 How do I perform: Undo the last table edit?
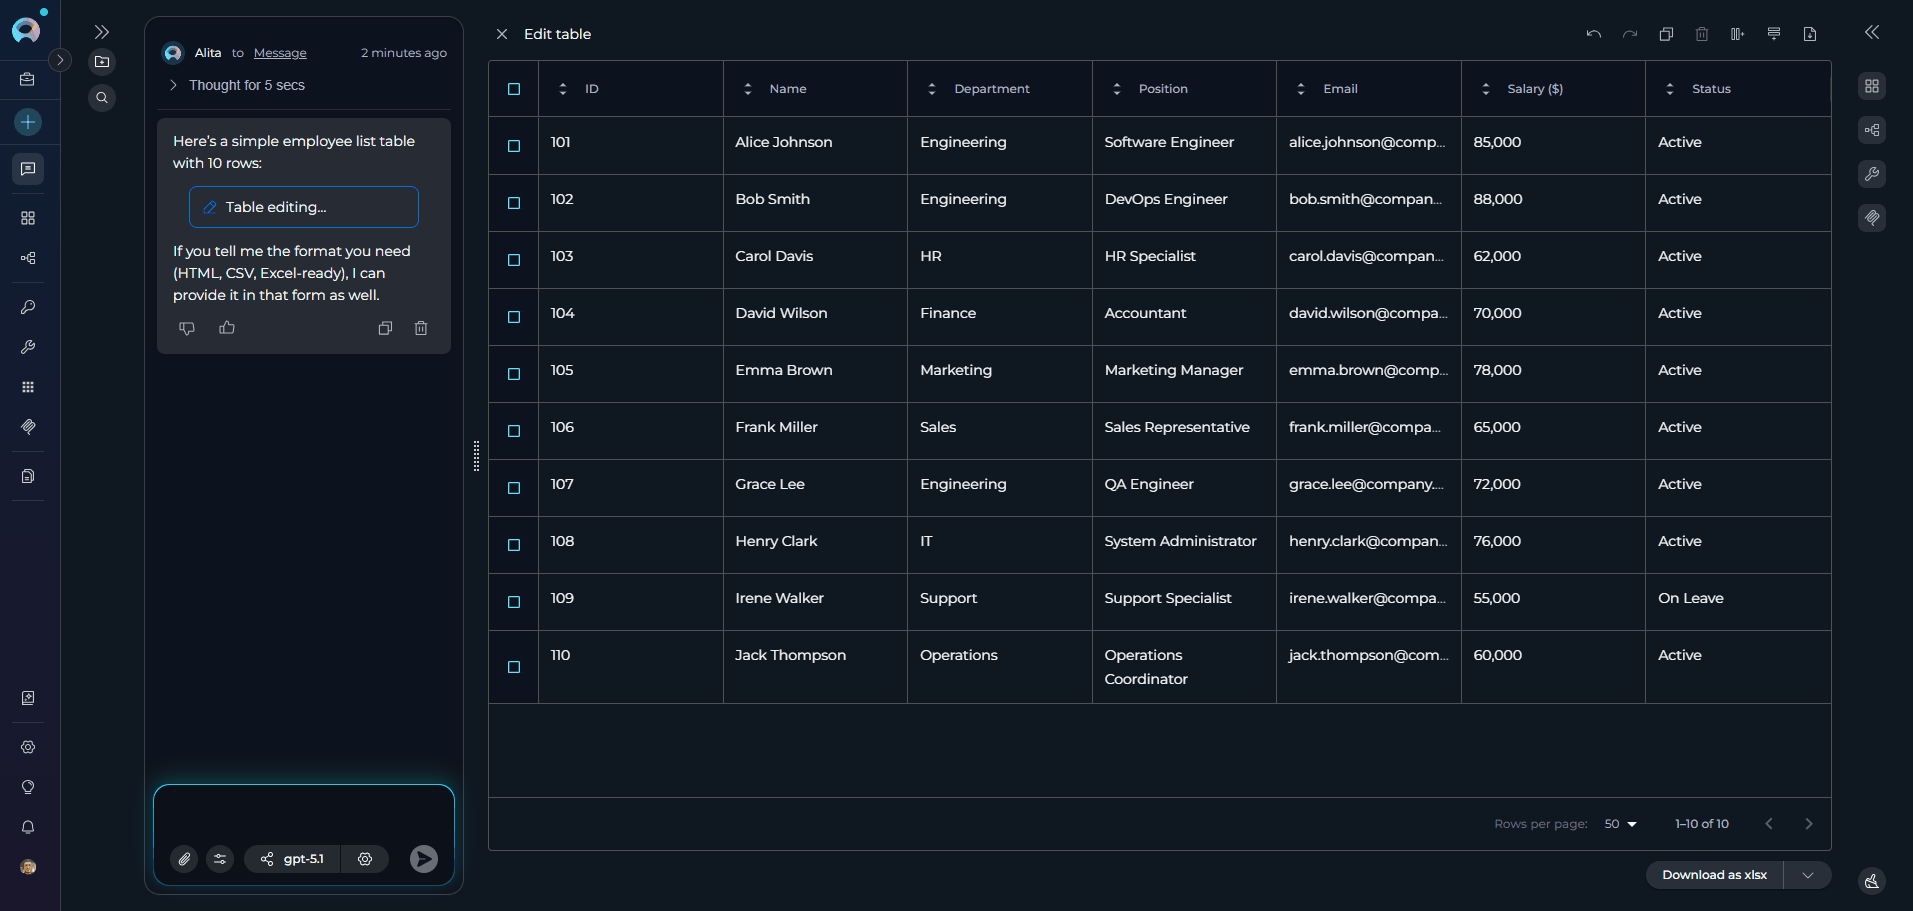tap(1593, 33)
